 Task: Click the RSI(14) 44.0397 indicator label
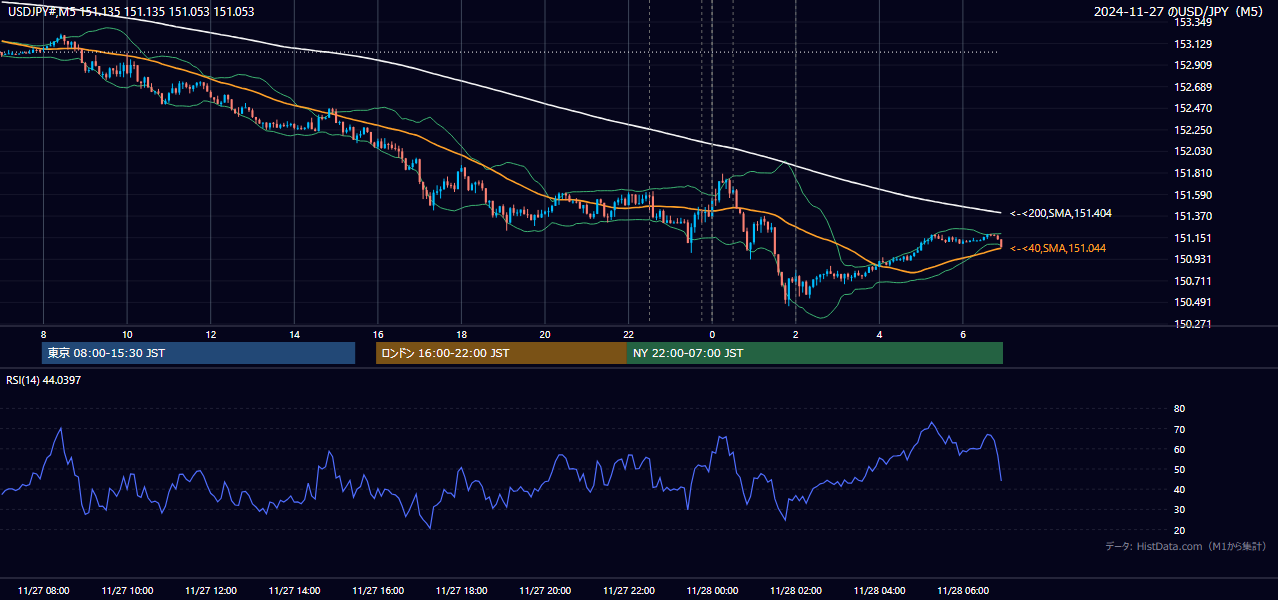(43, 380)
